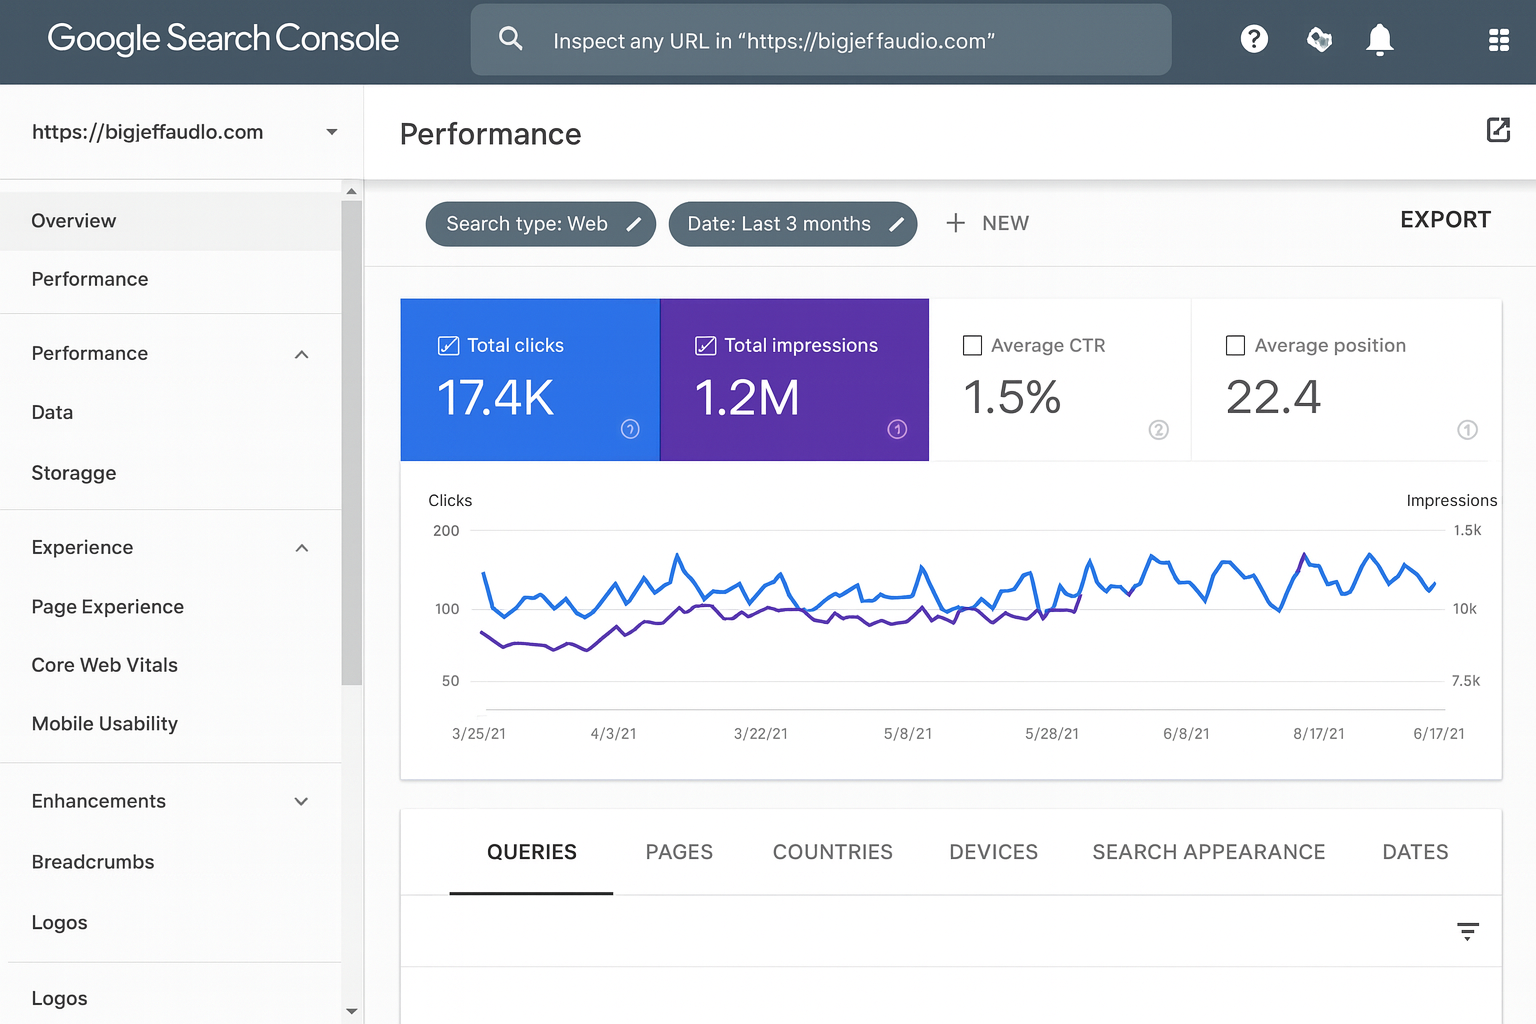This screenshot has height=1024, width=1536.
Task: Click Total clicks info icon
Action: [630, 429]
